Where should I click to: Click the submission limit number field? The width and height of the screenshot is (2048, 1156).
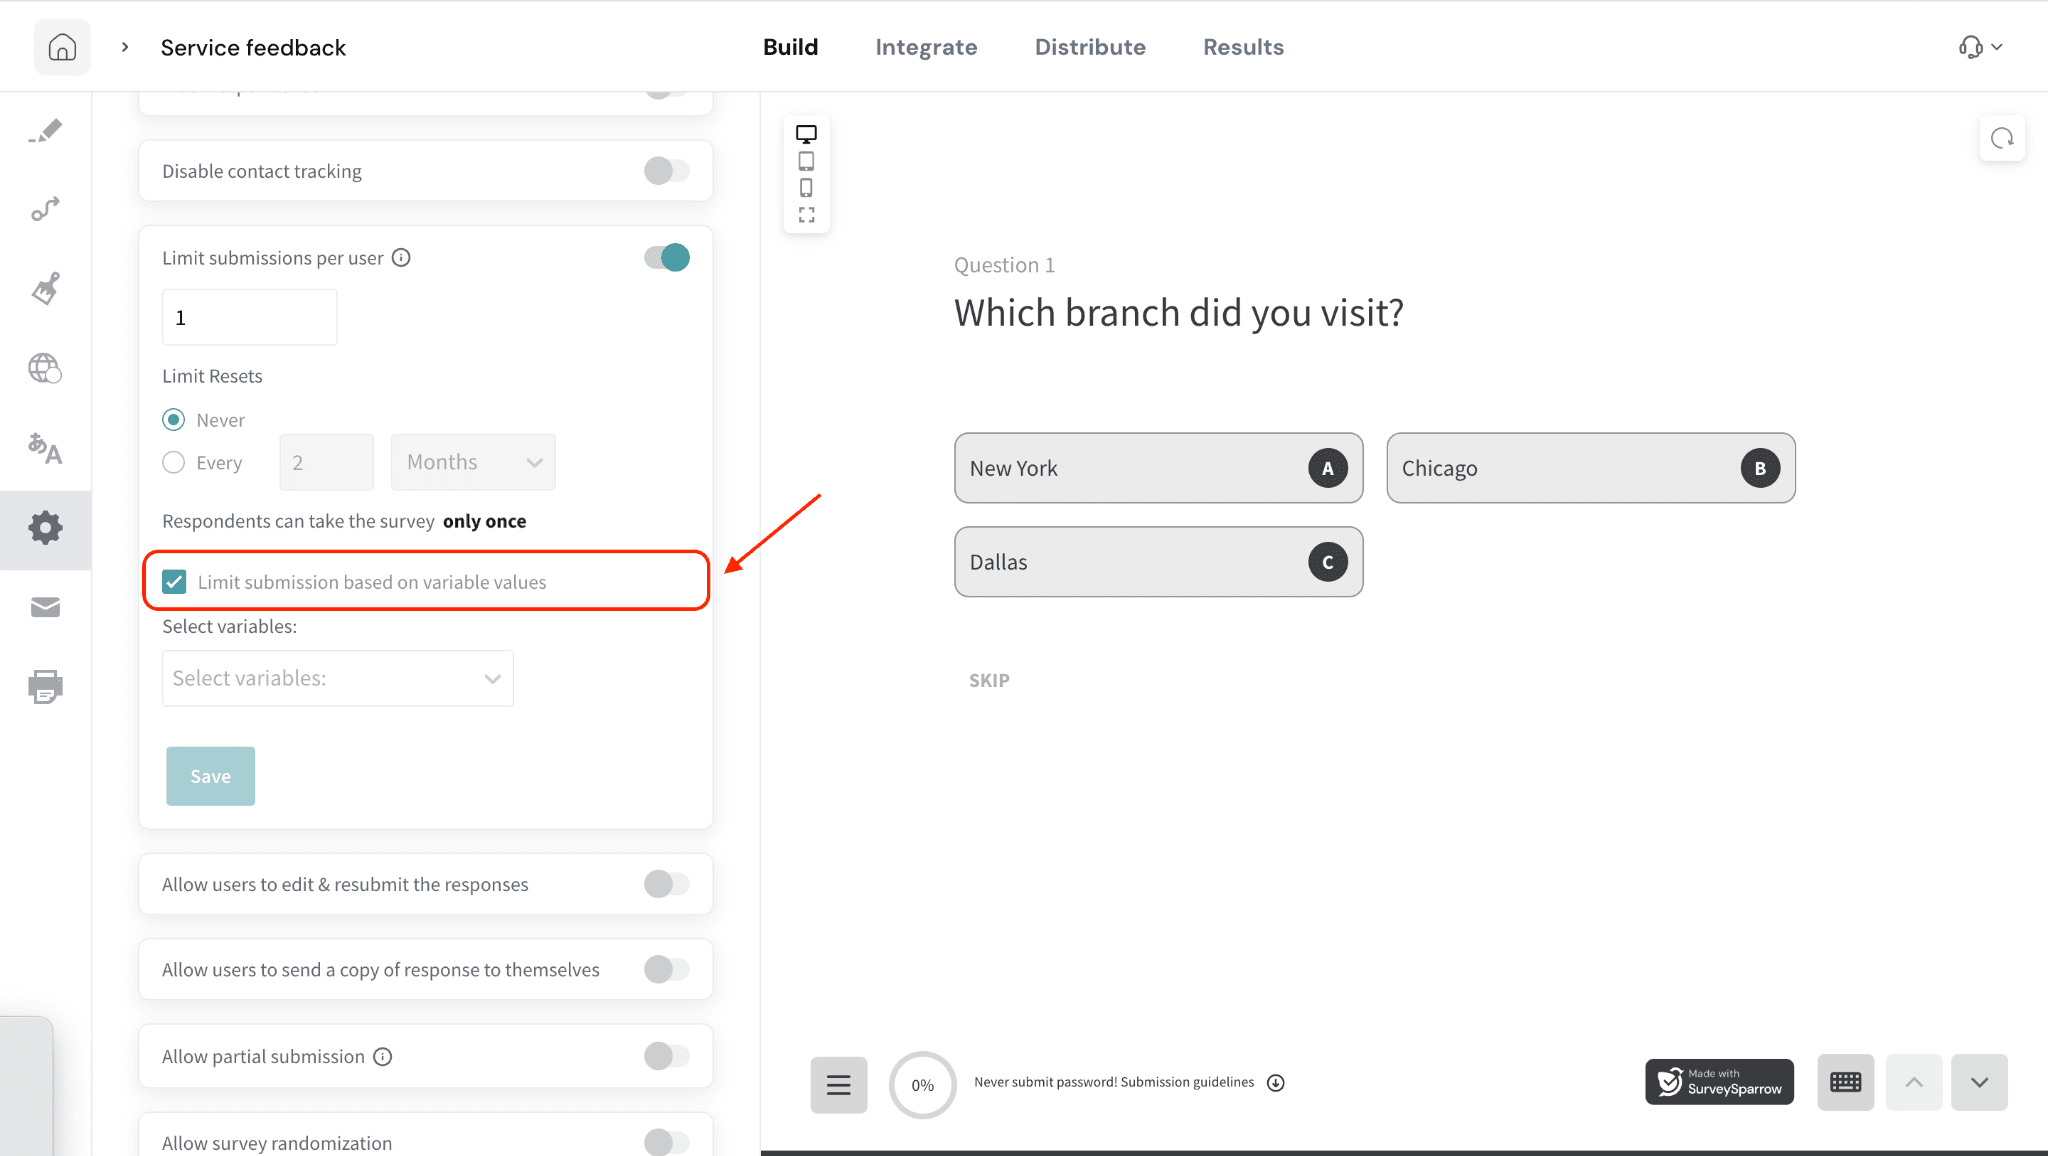249,318
